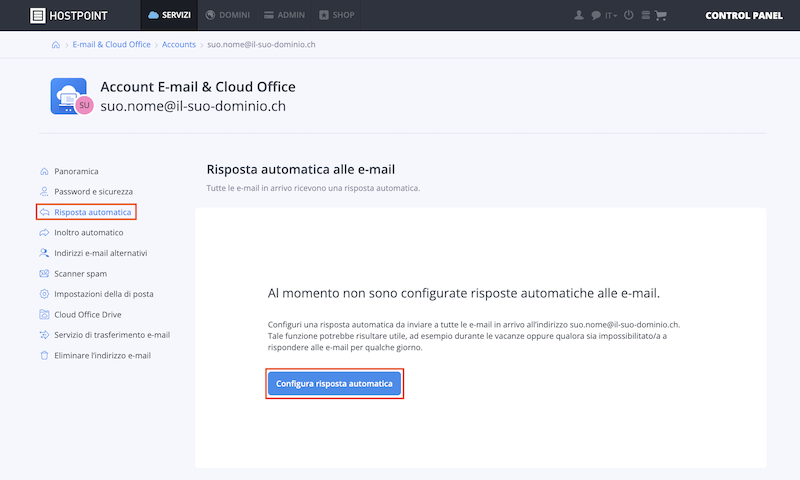Click the Account E-mail & Cloud Office title
The image size is (800, 480).
[198, 87]
